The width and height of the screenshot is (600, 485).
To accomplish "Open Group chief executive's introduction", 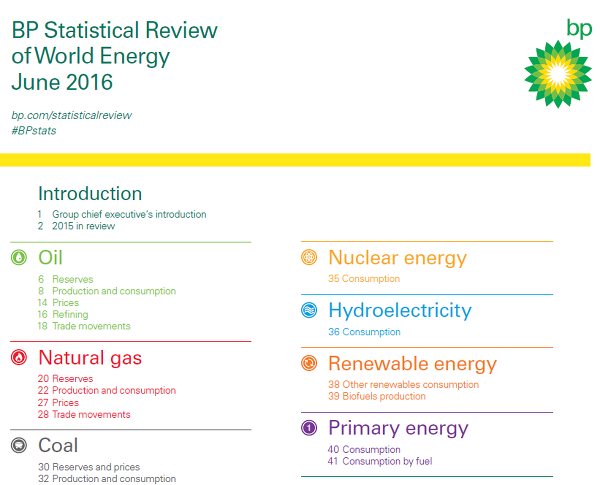I will coord(128,214).
